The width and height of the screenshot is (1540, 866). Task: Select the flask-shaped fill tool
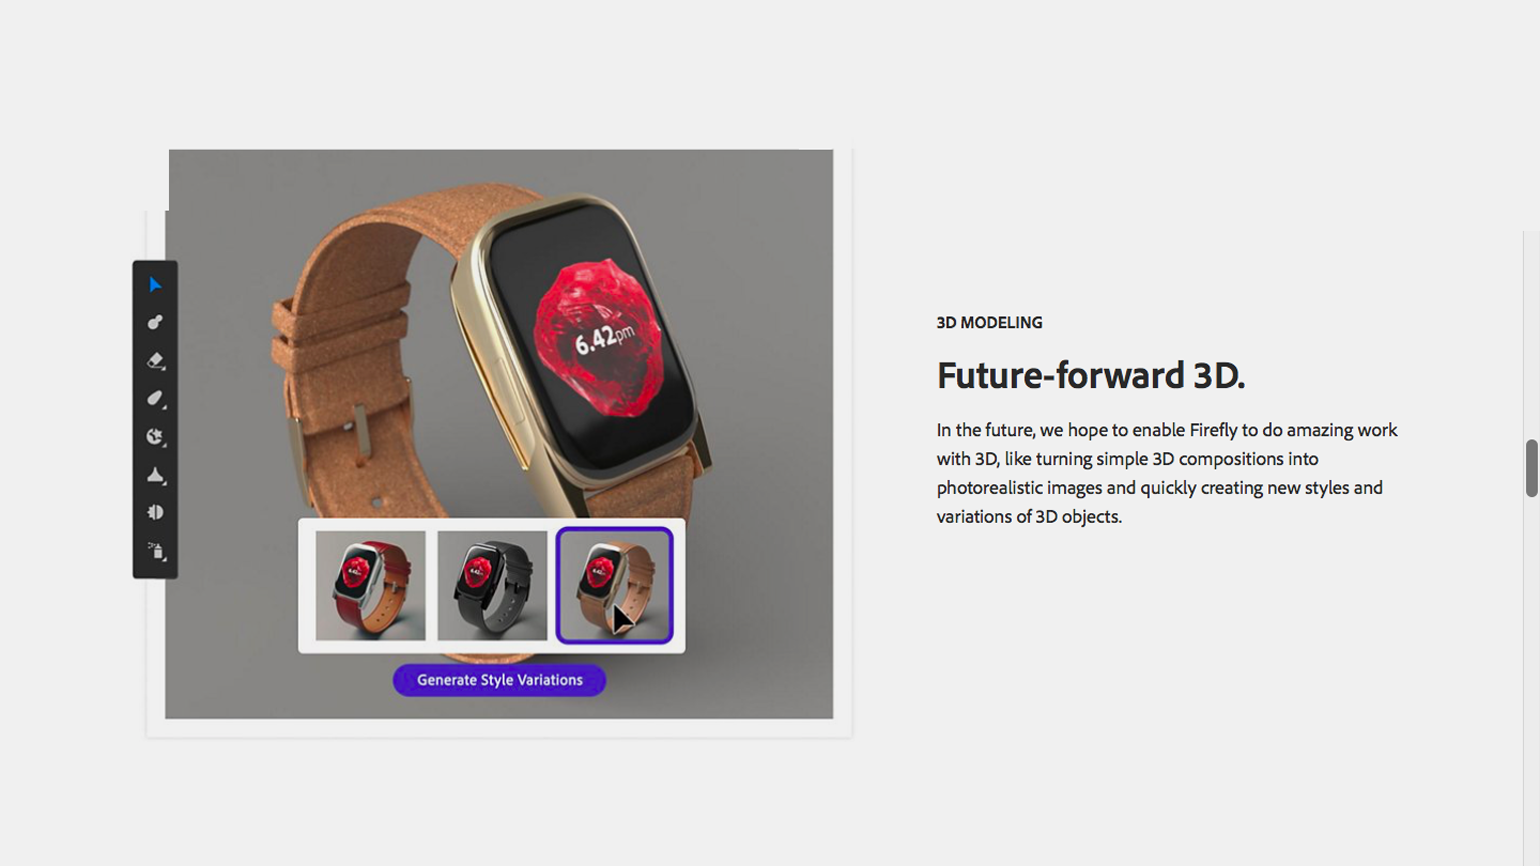coord(155,475)
